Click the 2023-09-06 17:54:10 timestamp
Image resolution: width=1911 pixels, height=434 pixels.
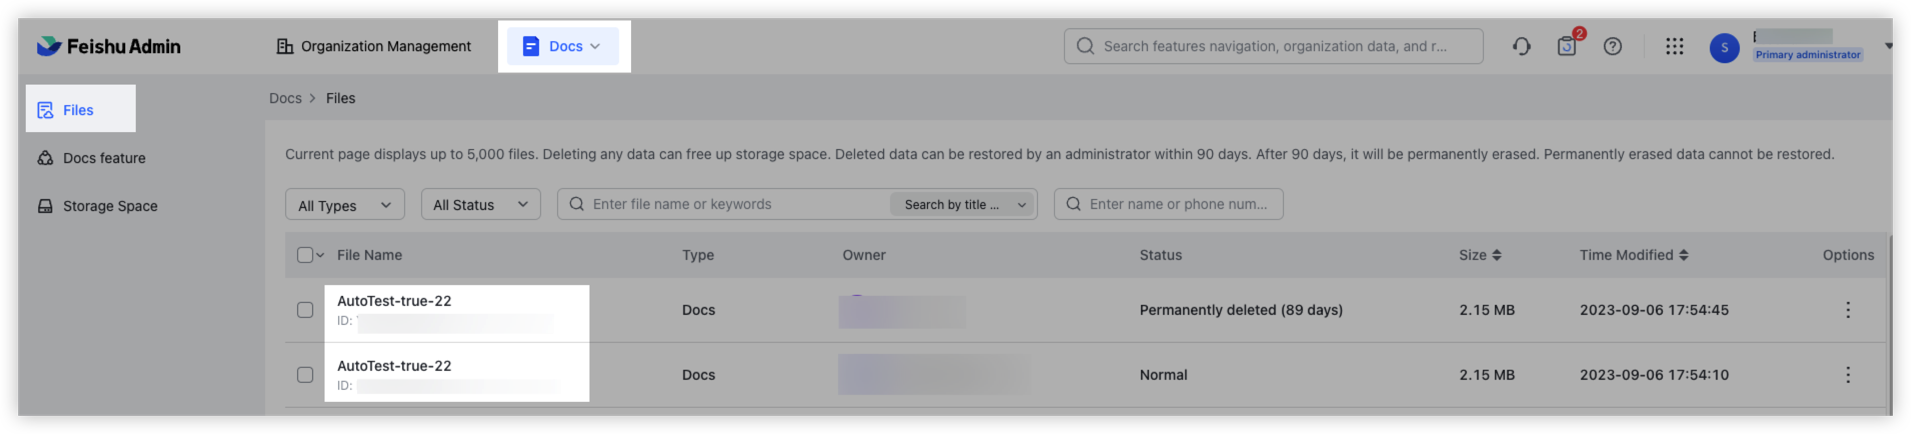point(1654,375)
